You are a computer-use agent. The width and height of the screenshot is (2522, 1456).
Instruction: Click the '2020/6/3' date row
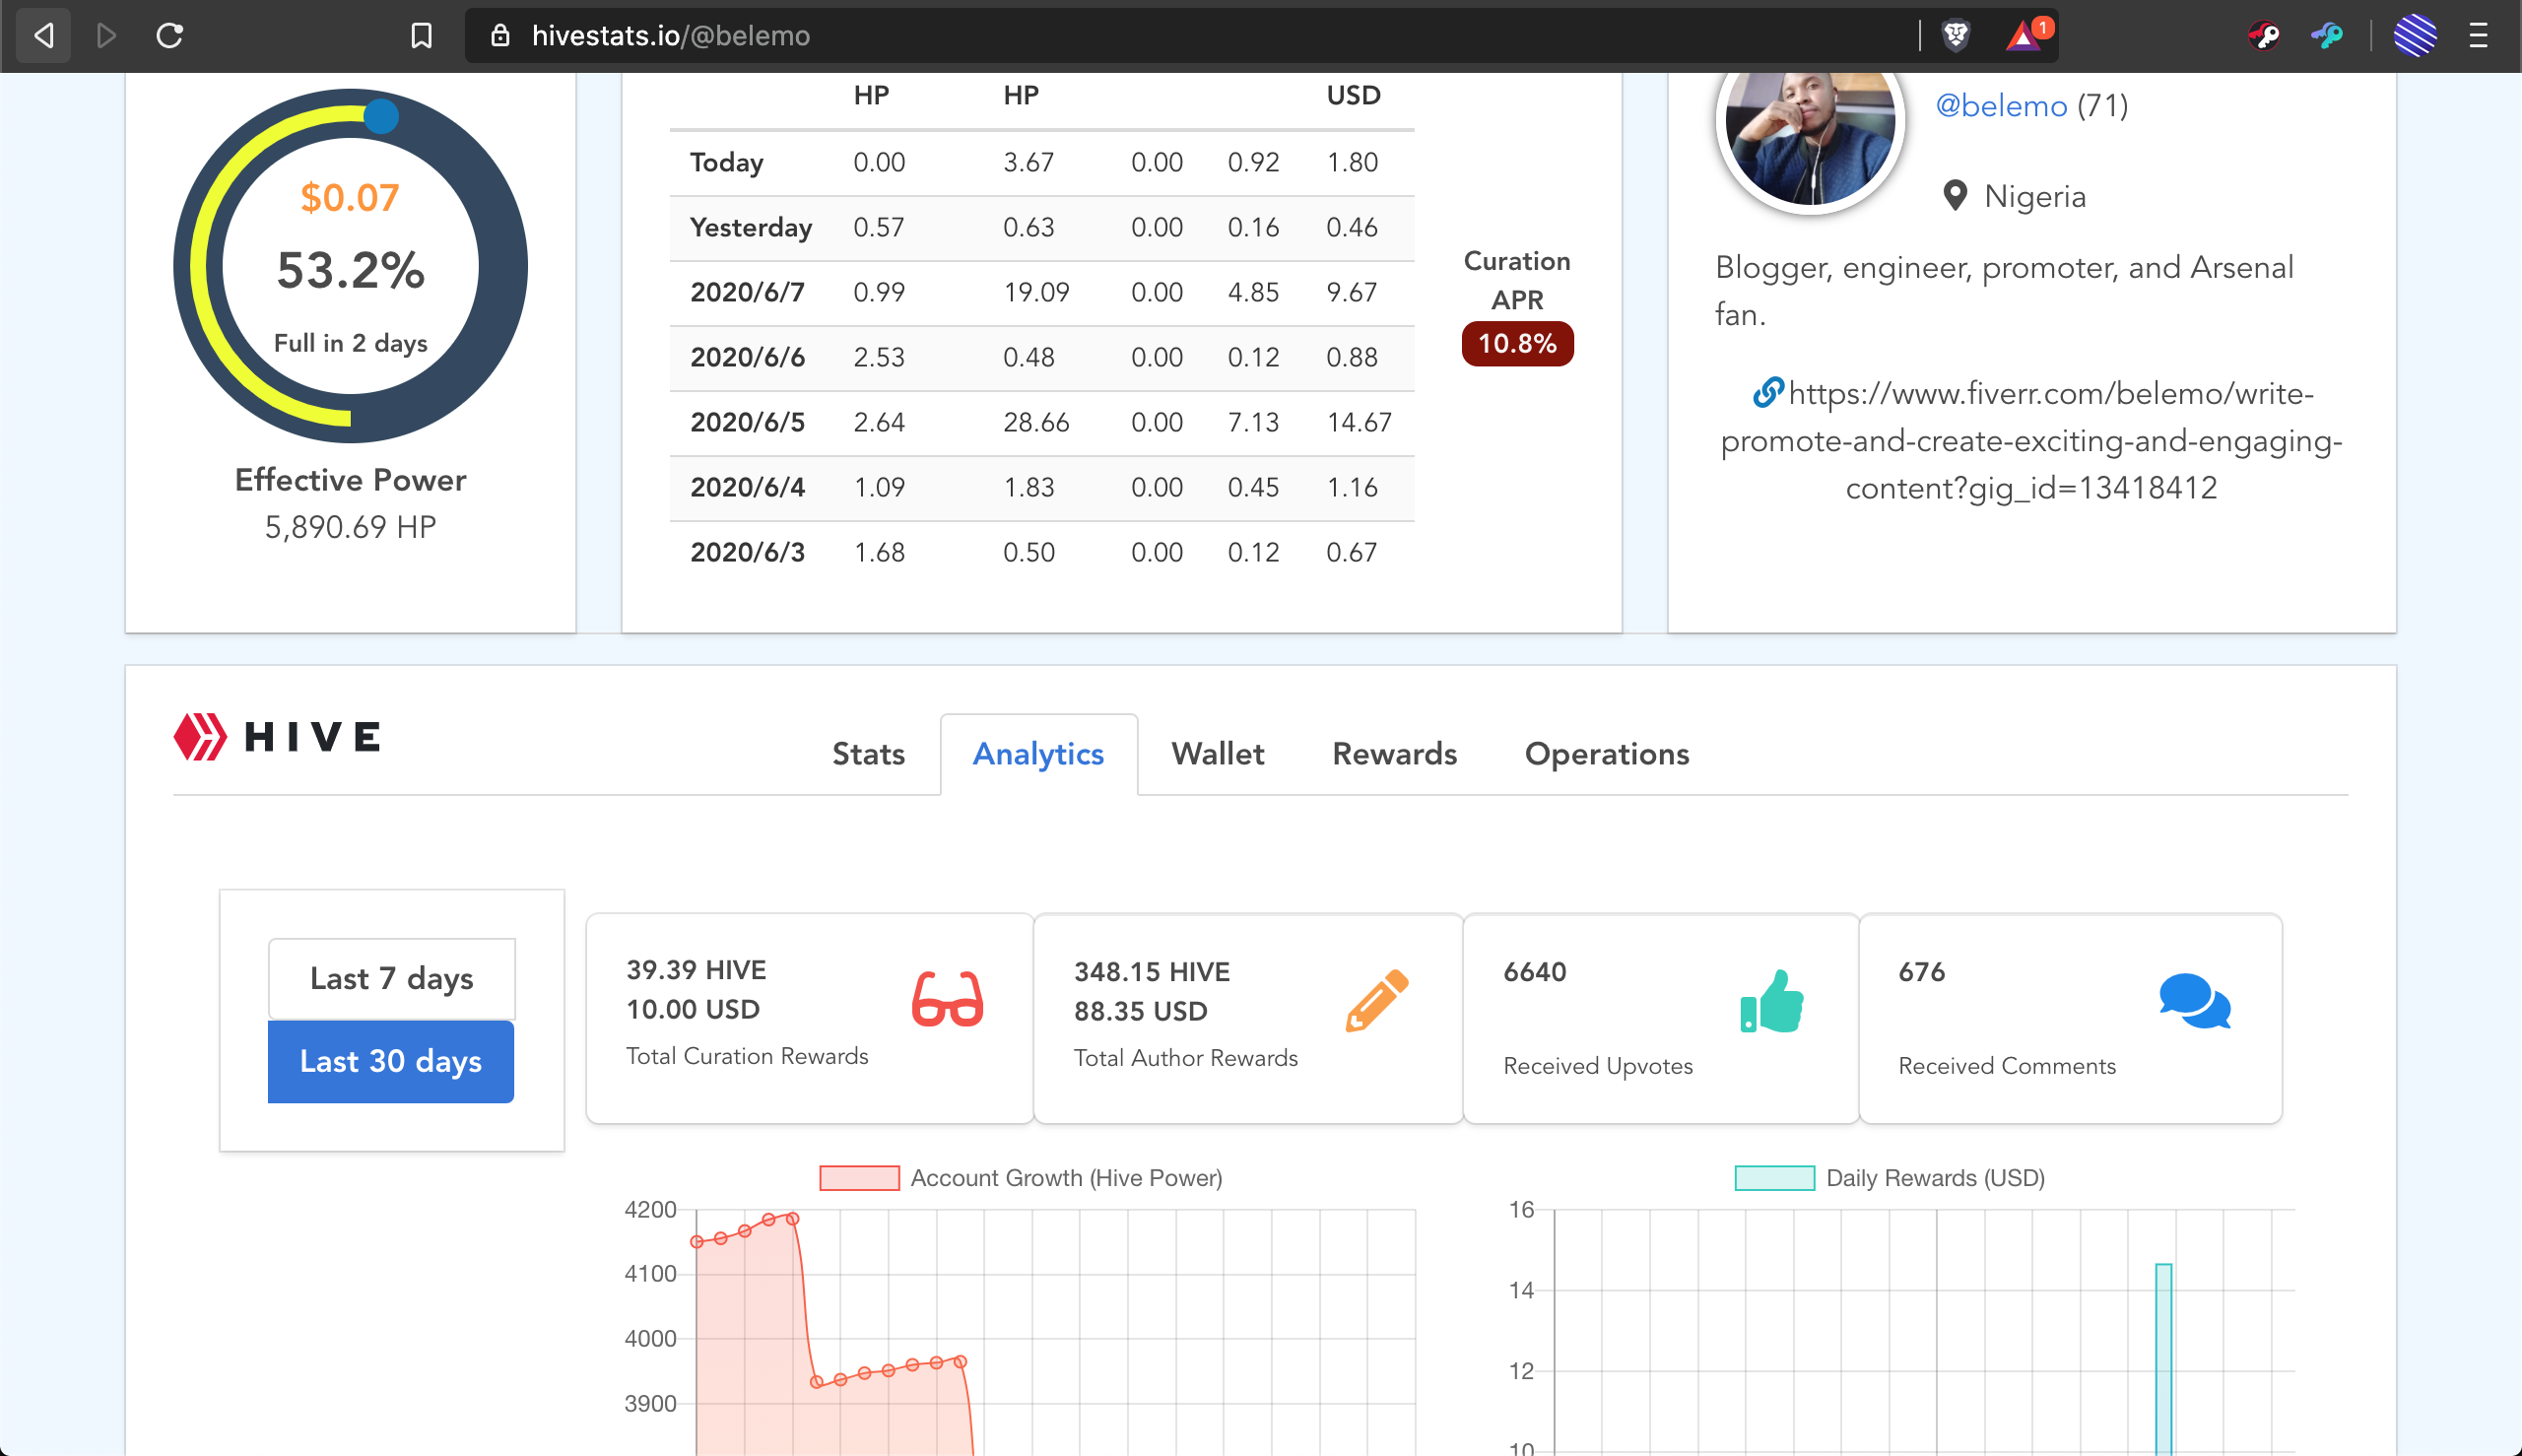[x=1042, y=553]
